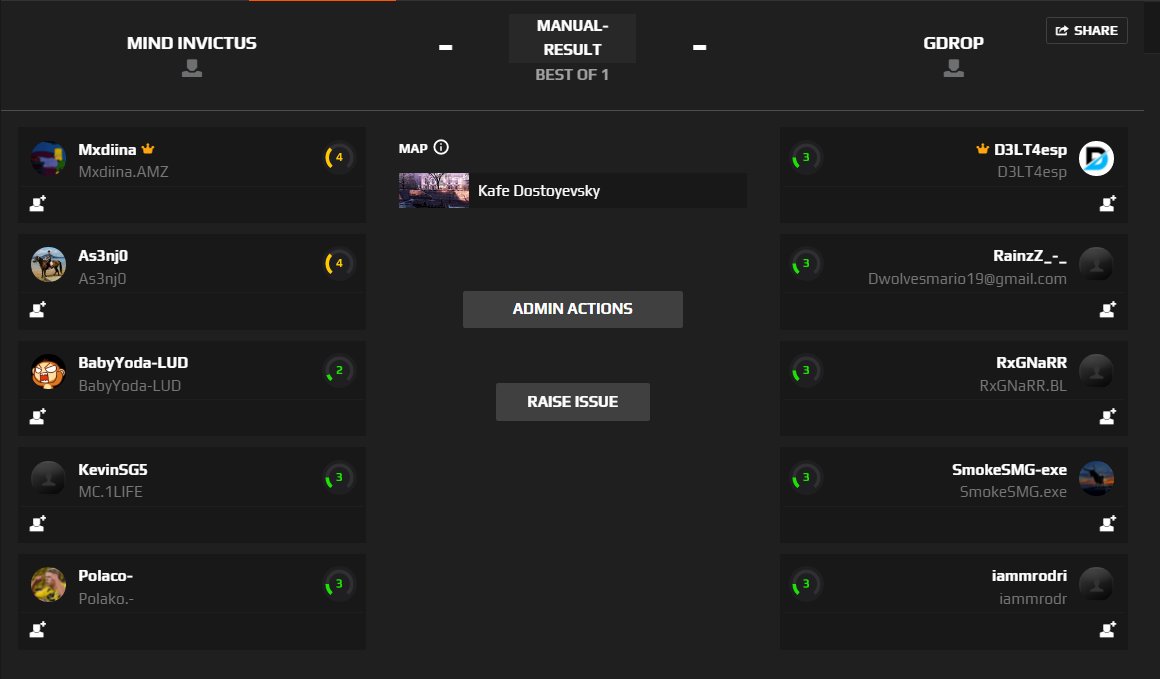Click the game ID SmokeSMG.exe
The height and width of the screenshot is (679, 1160).
[x=1013, y=492]
